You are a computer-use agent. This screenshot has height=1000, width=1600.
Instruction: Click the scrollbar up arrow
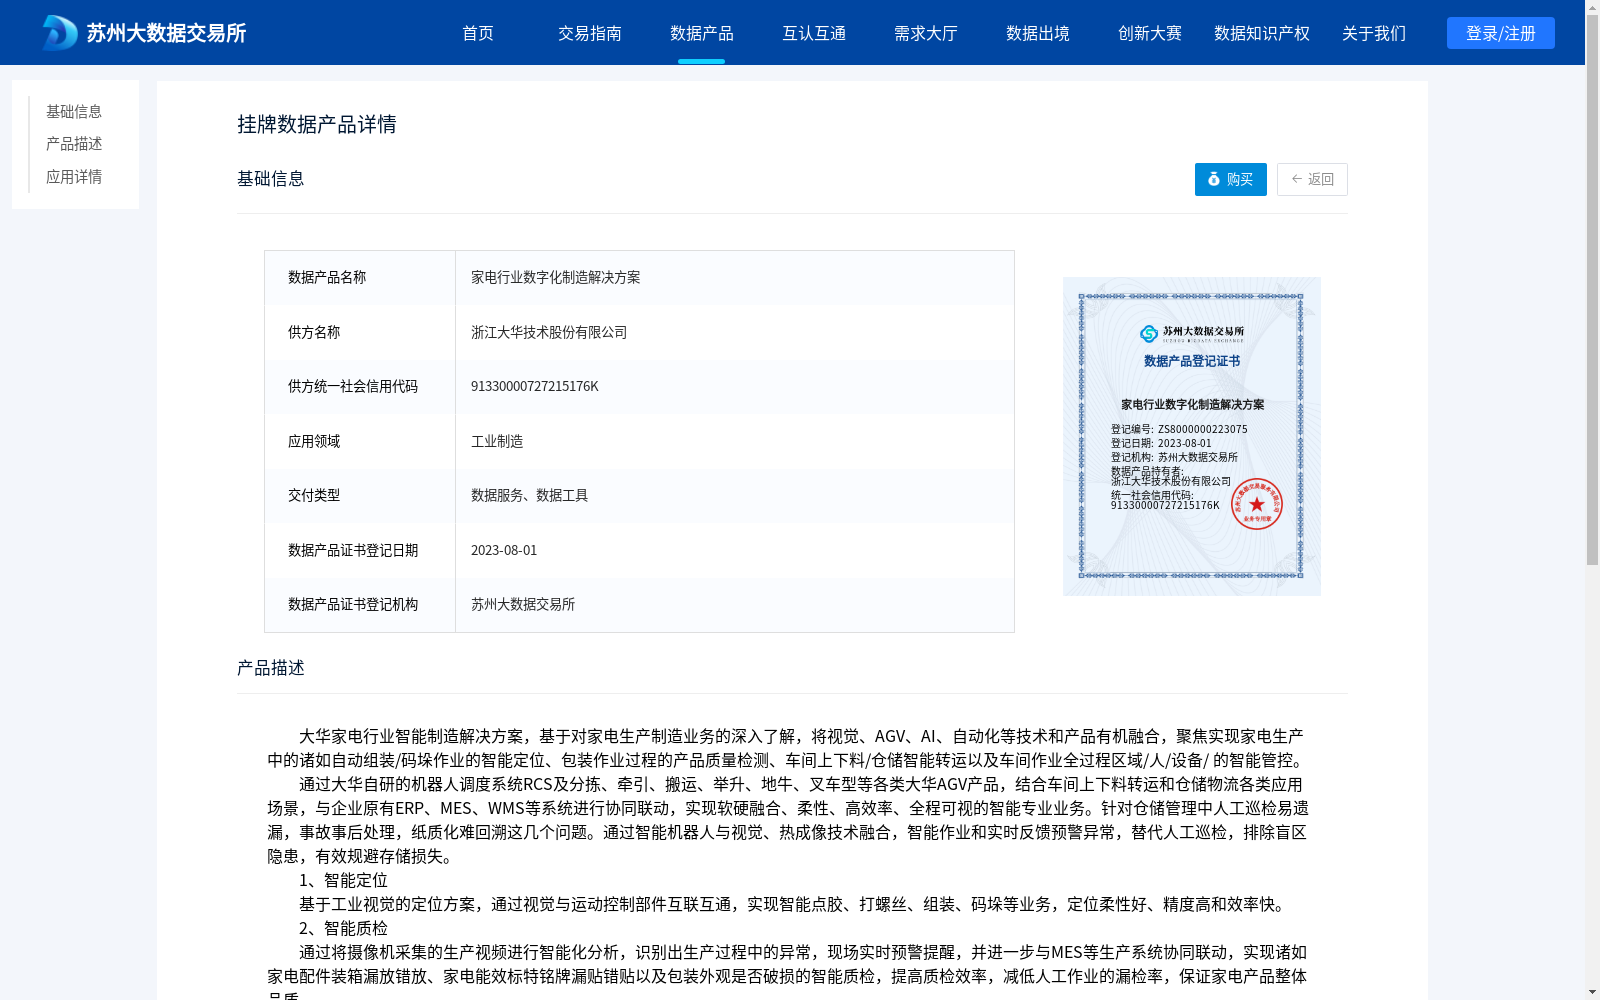pyautogui.click(x=1592, y=7)
